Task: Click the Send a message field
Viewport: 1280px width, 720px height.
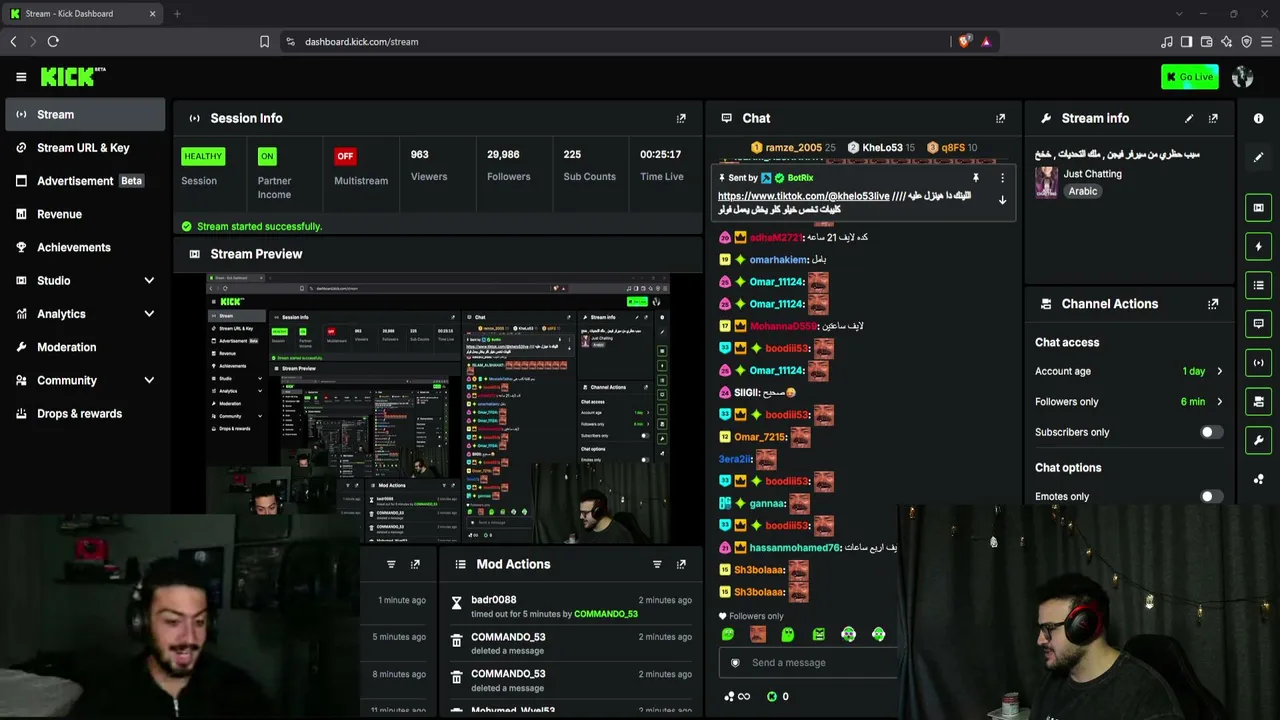Action: [808, 663]
